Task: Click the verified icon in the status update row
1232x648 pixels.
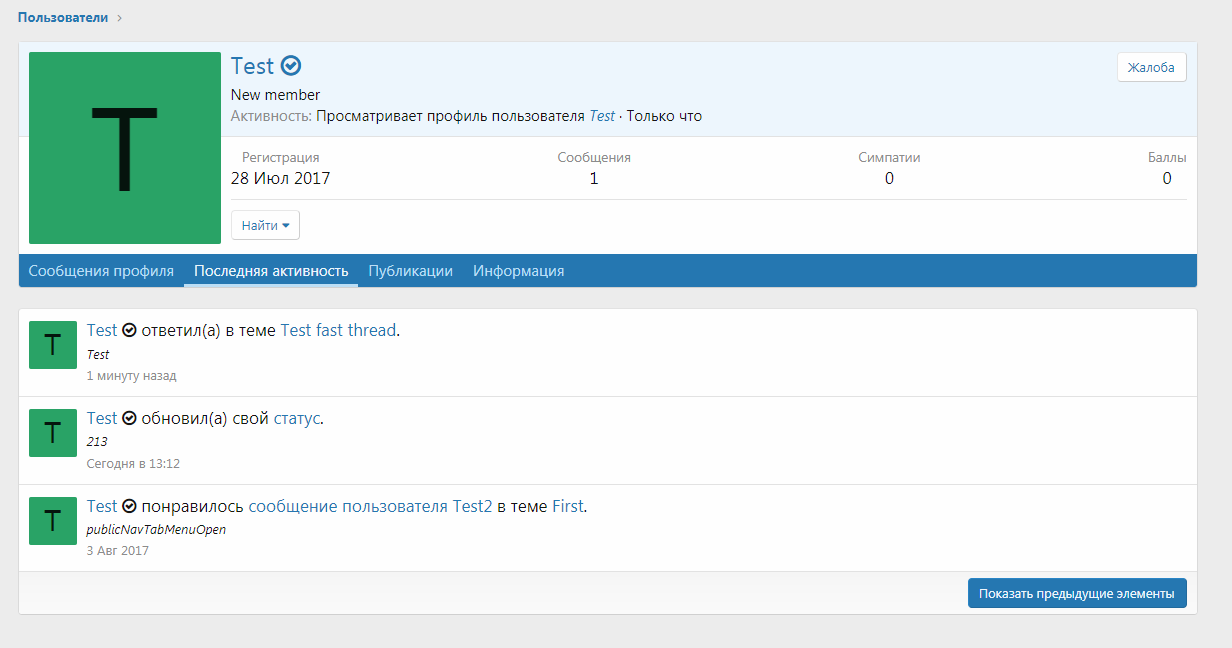Action: point(129,418)
